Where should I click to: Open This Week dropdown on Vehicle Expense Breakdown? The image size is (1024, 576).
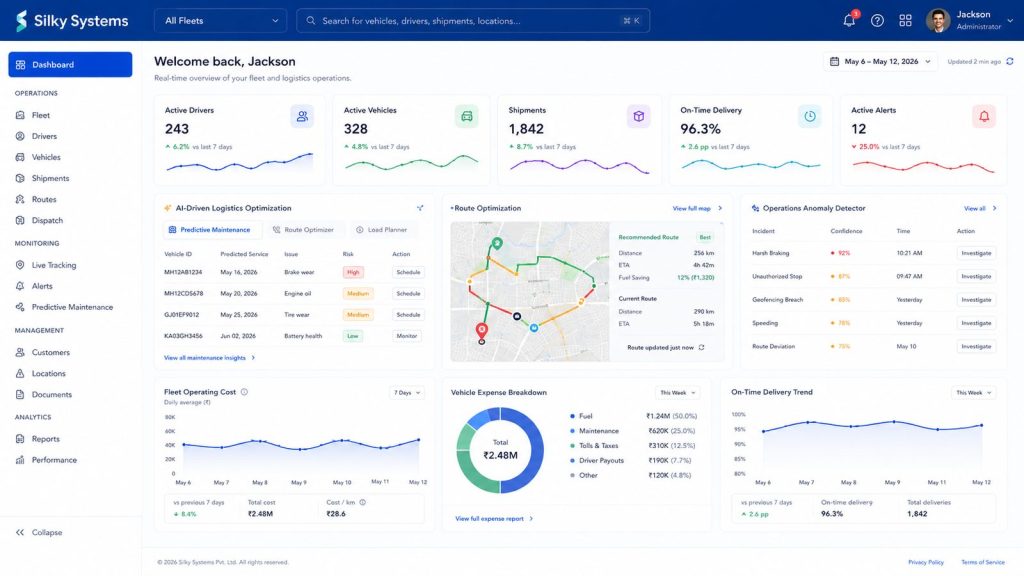pyautogui.click(x=678, y=392)
